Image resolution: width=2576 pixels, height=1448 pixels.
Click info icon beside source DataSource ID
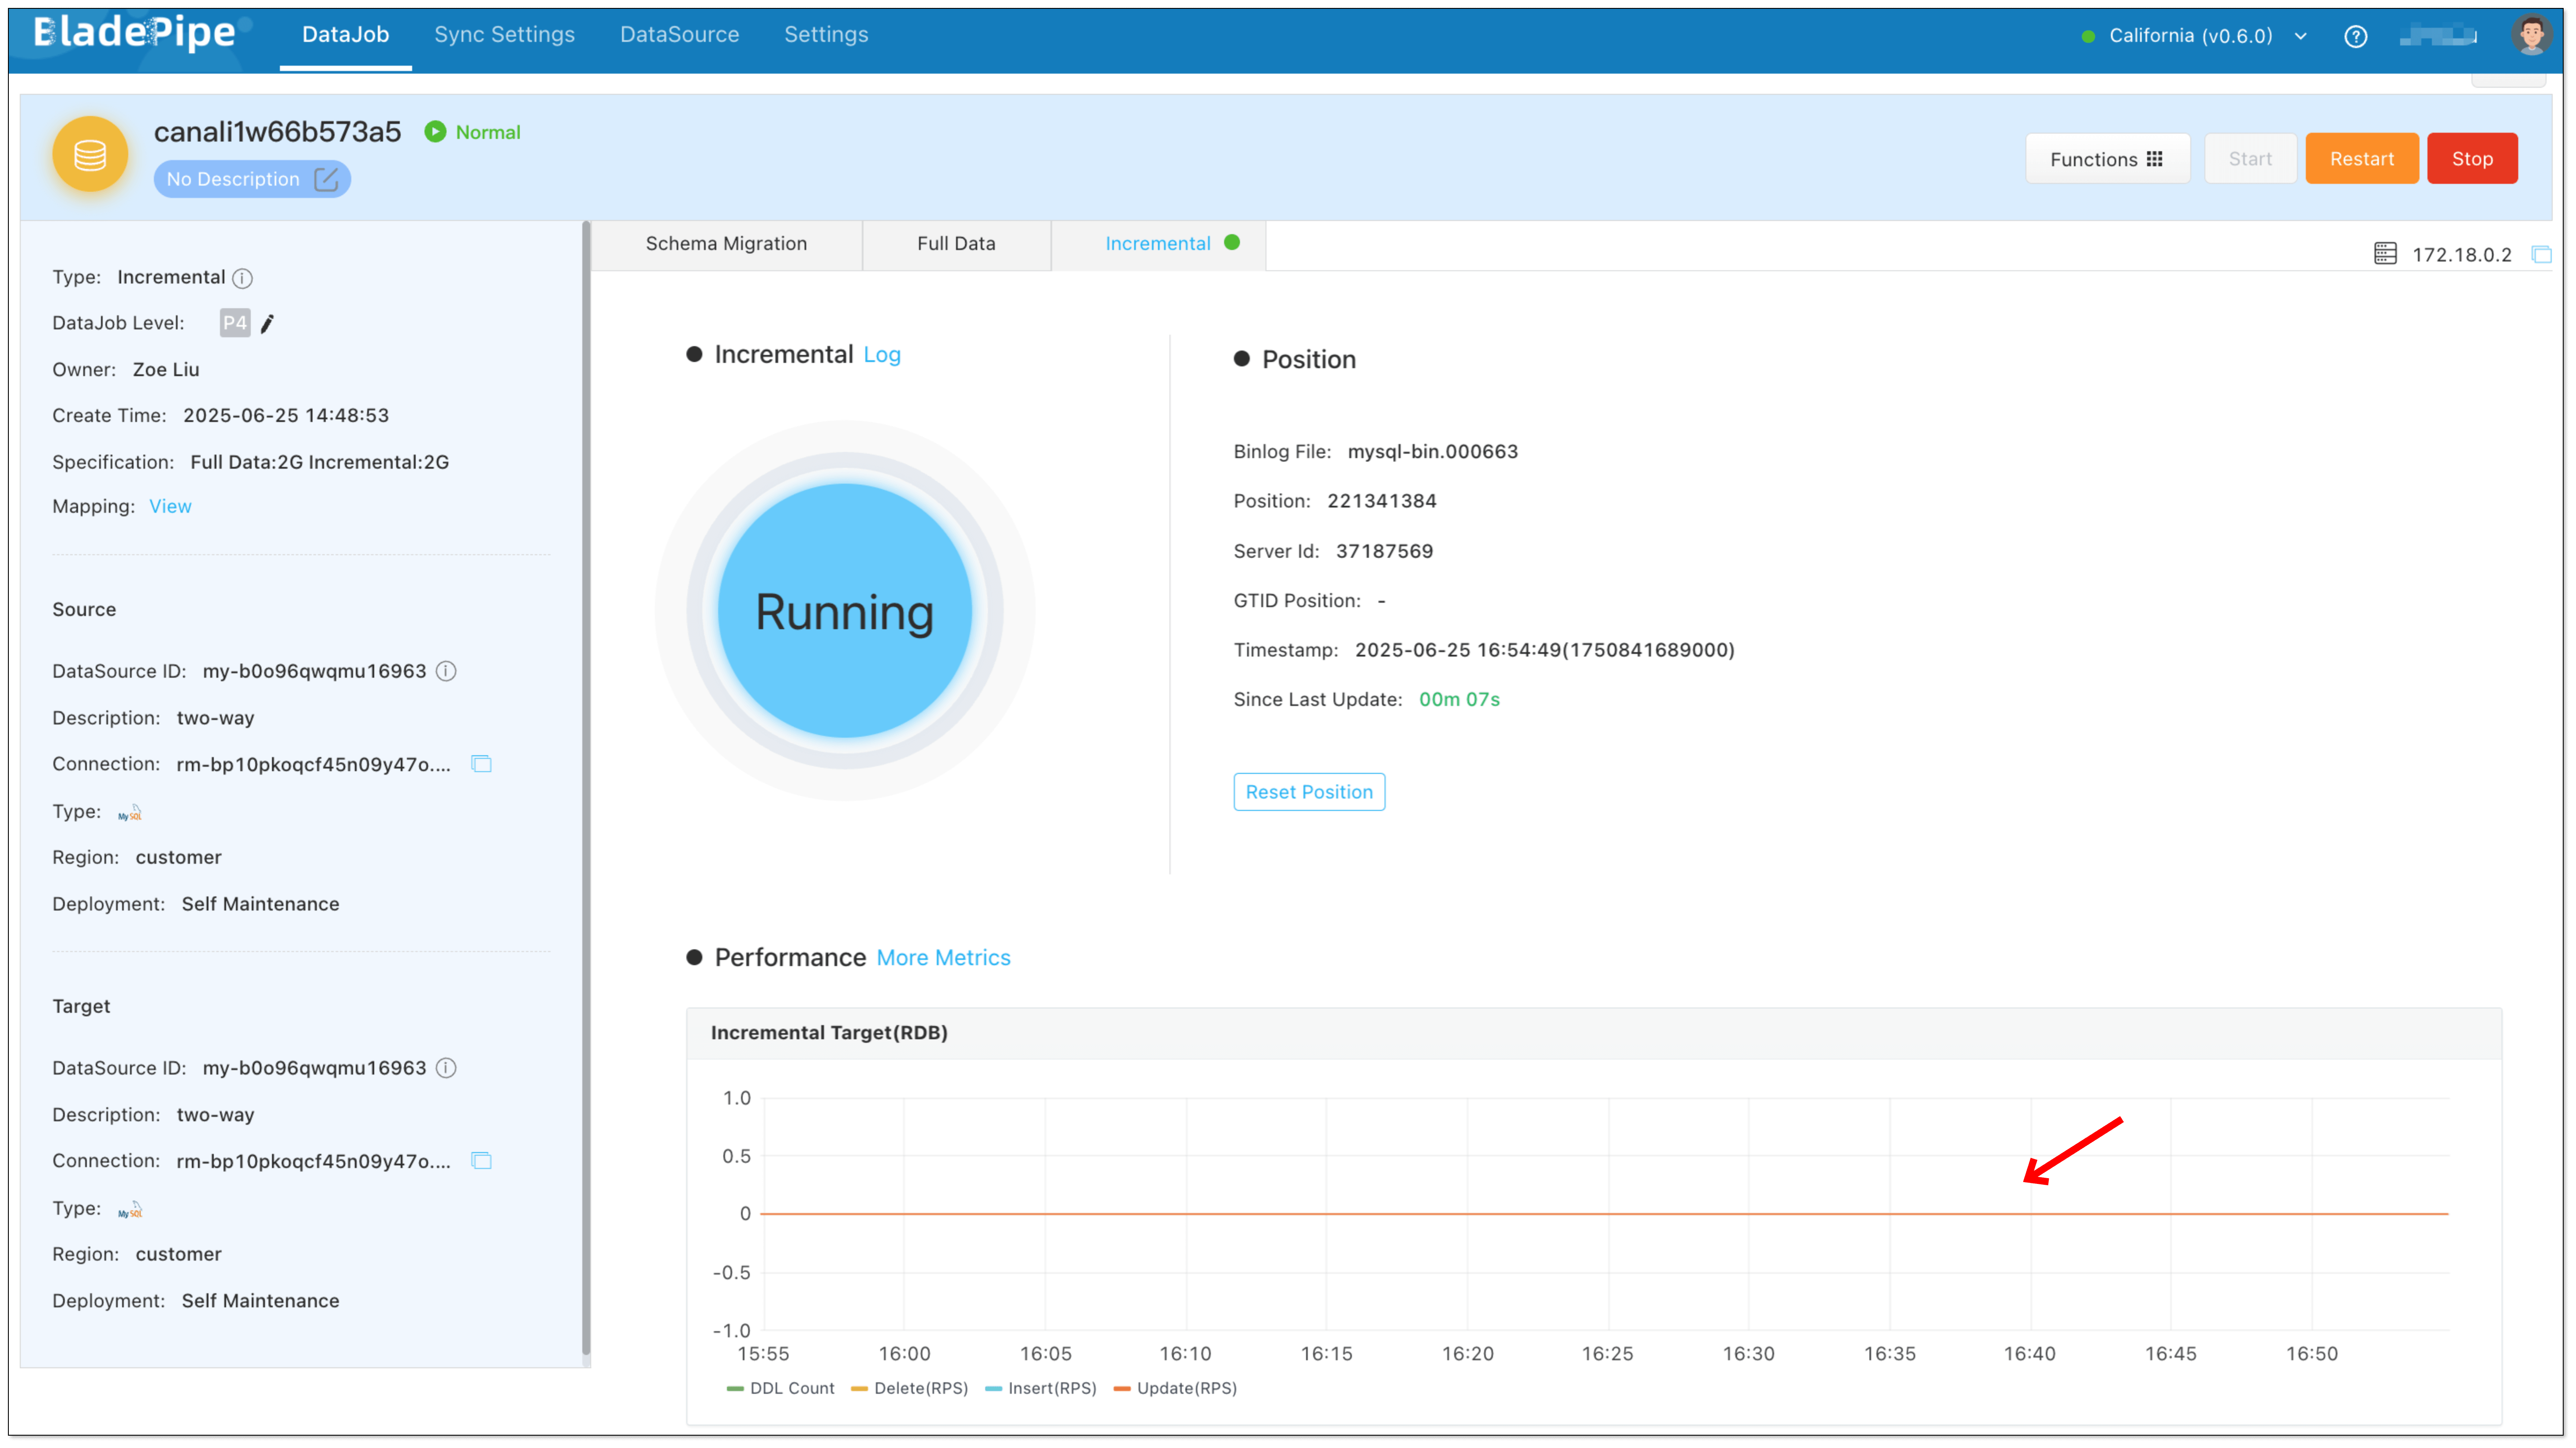tap(447, 671)
